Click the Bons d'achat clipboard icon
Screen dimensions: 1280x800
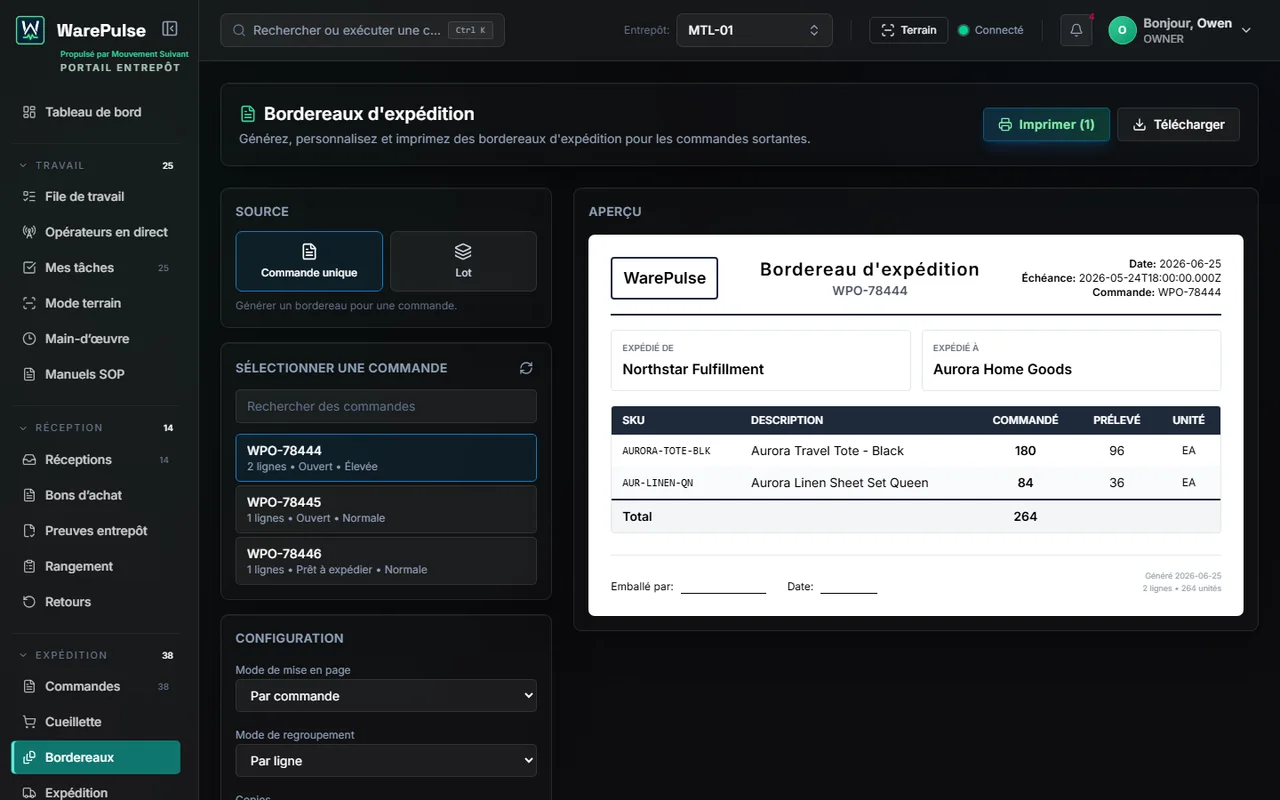(29, 495)
